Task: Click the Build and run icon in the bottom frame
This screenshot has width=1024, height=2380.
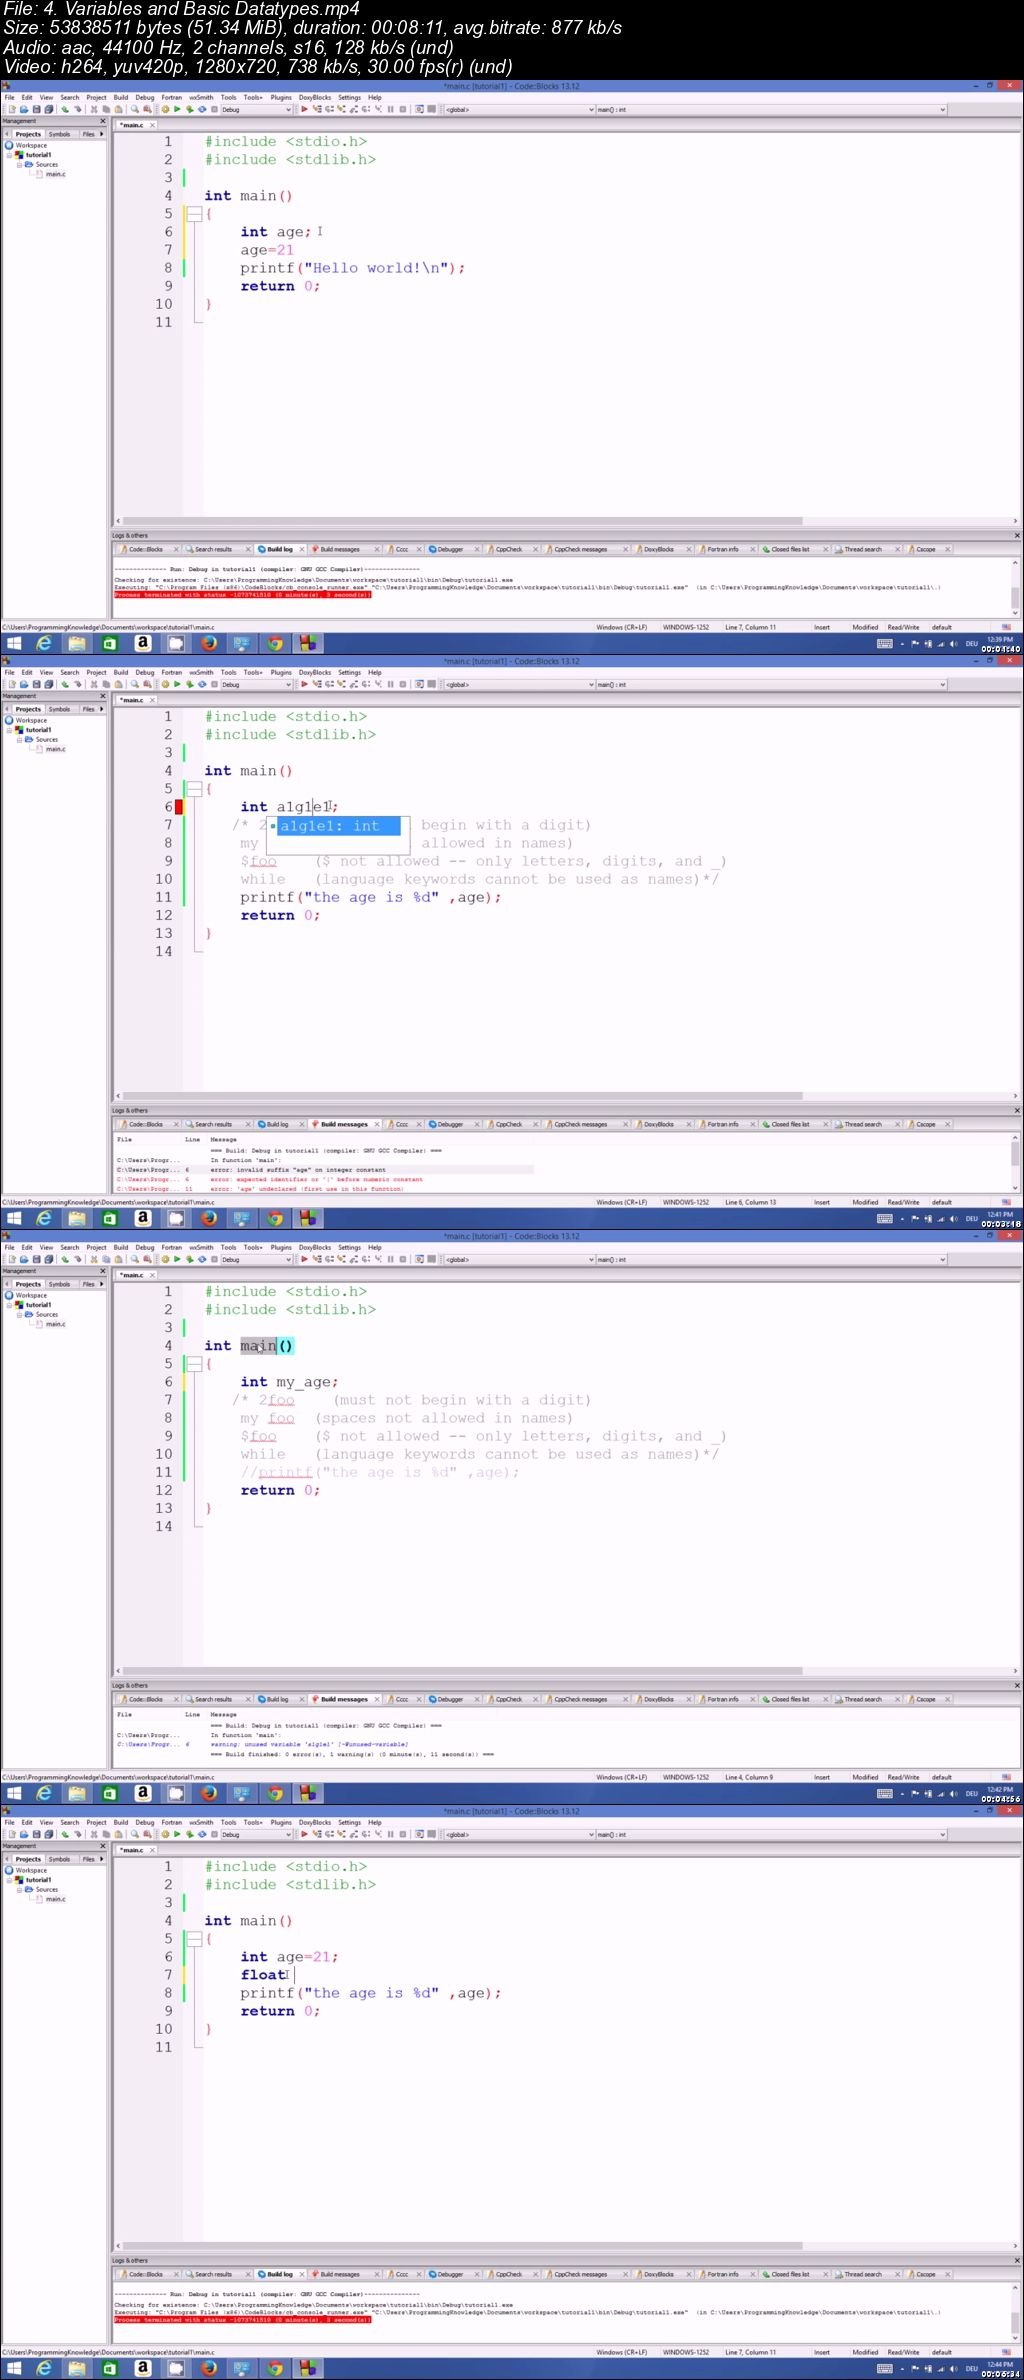Action: [190, 1835]
